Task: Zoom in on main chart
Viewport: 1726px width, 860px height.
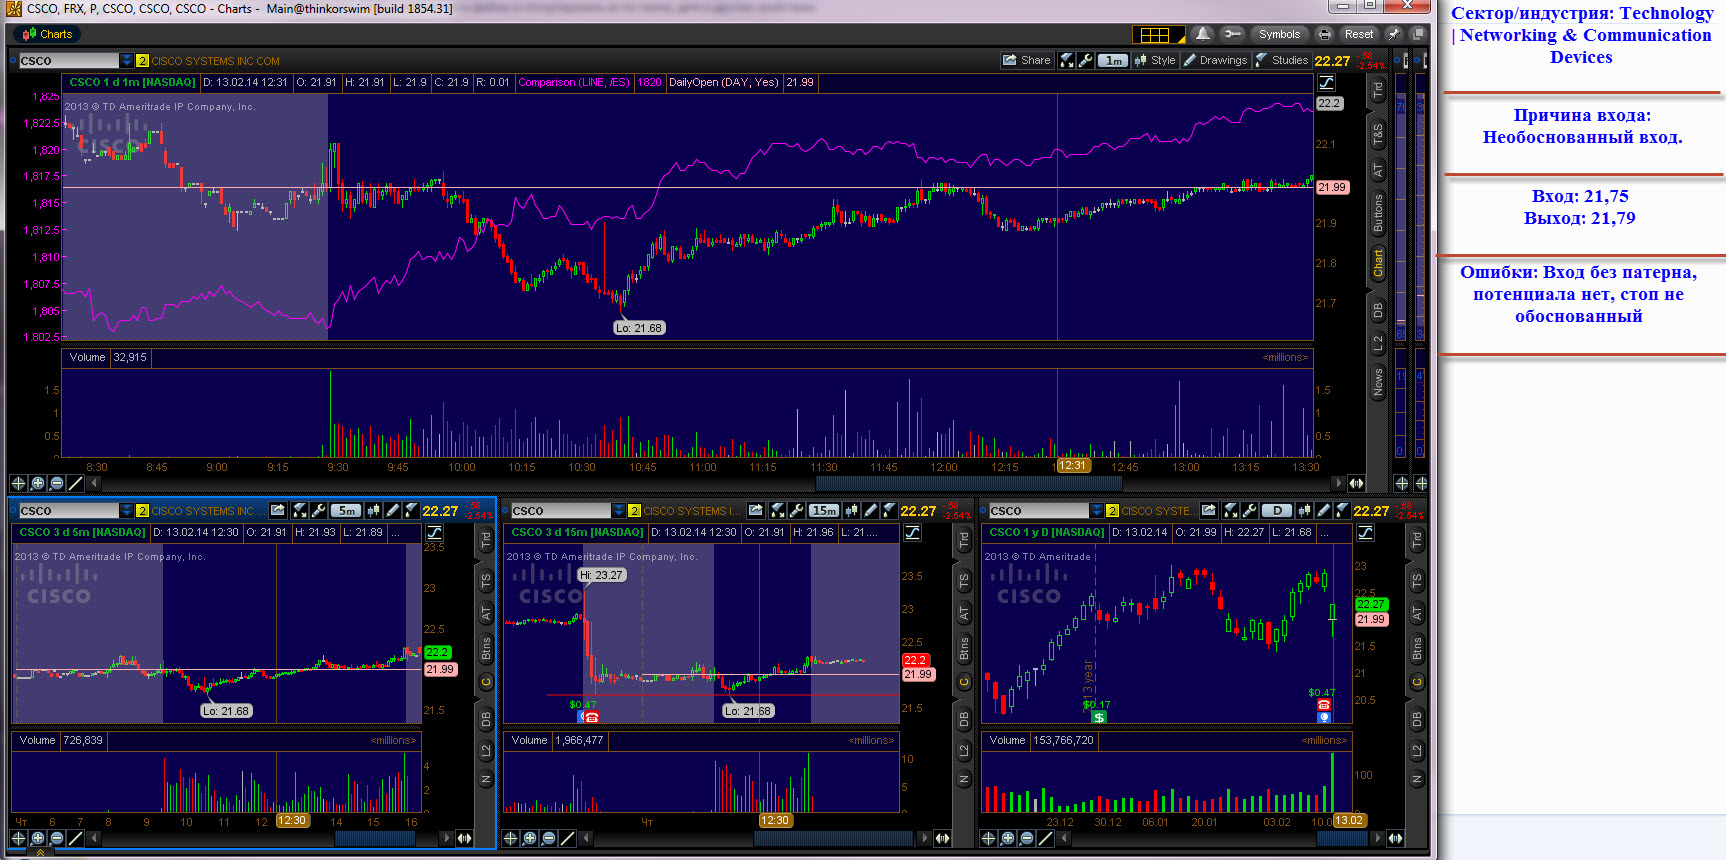Action: click(37, 483)
